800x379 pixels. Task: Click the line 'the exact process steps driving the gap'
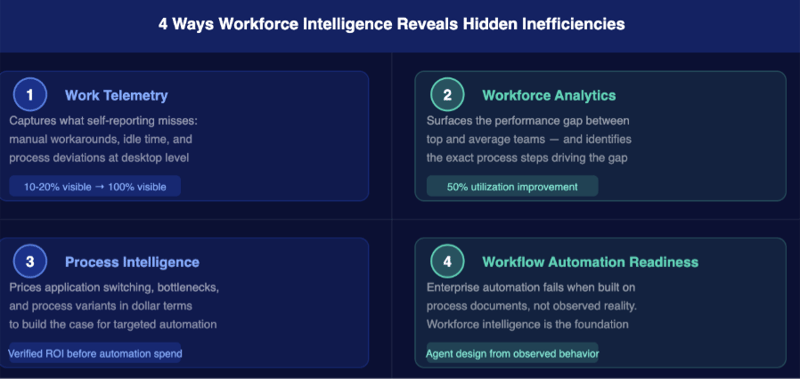(x=527, y=158)
